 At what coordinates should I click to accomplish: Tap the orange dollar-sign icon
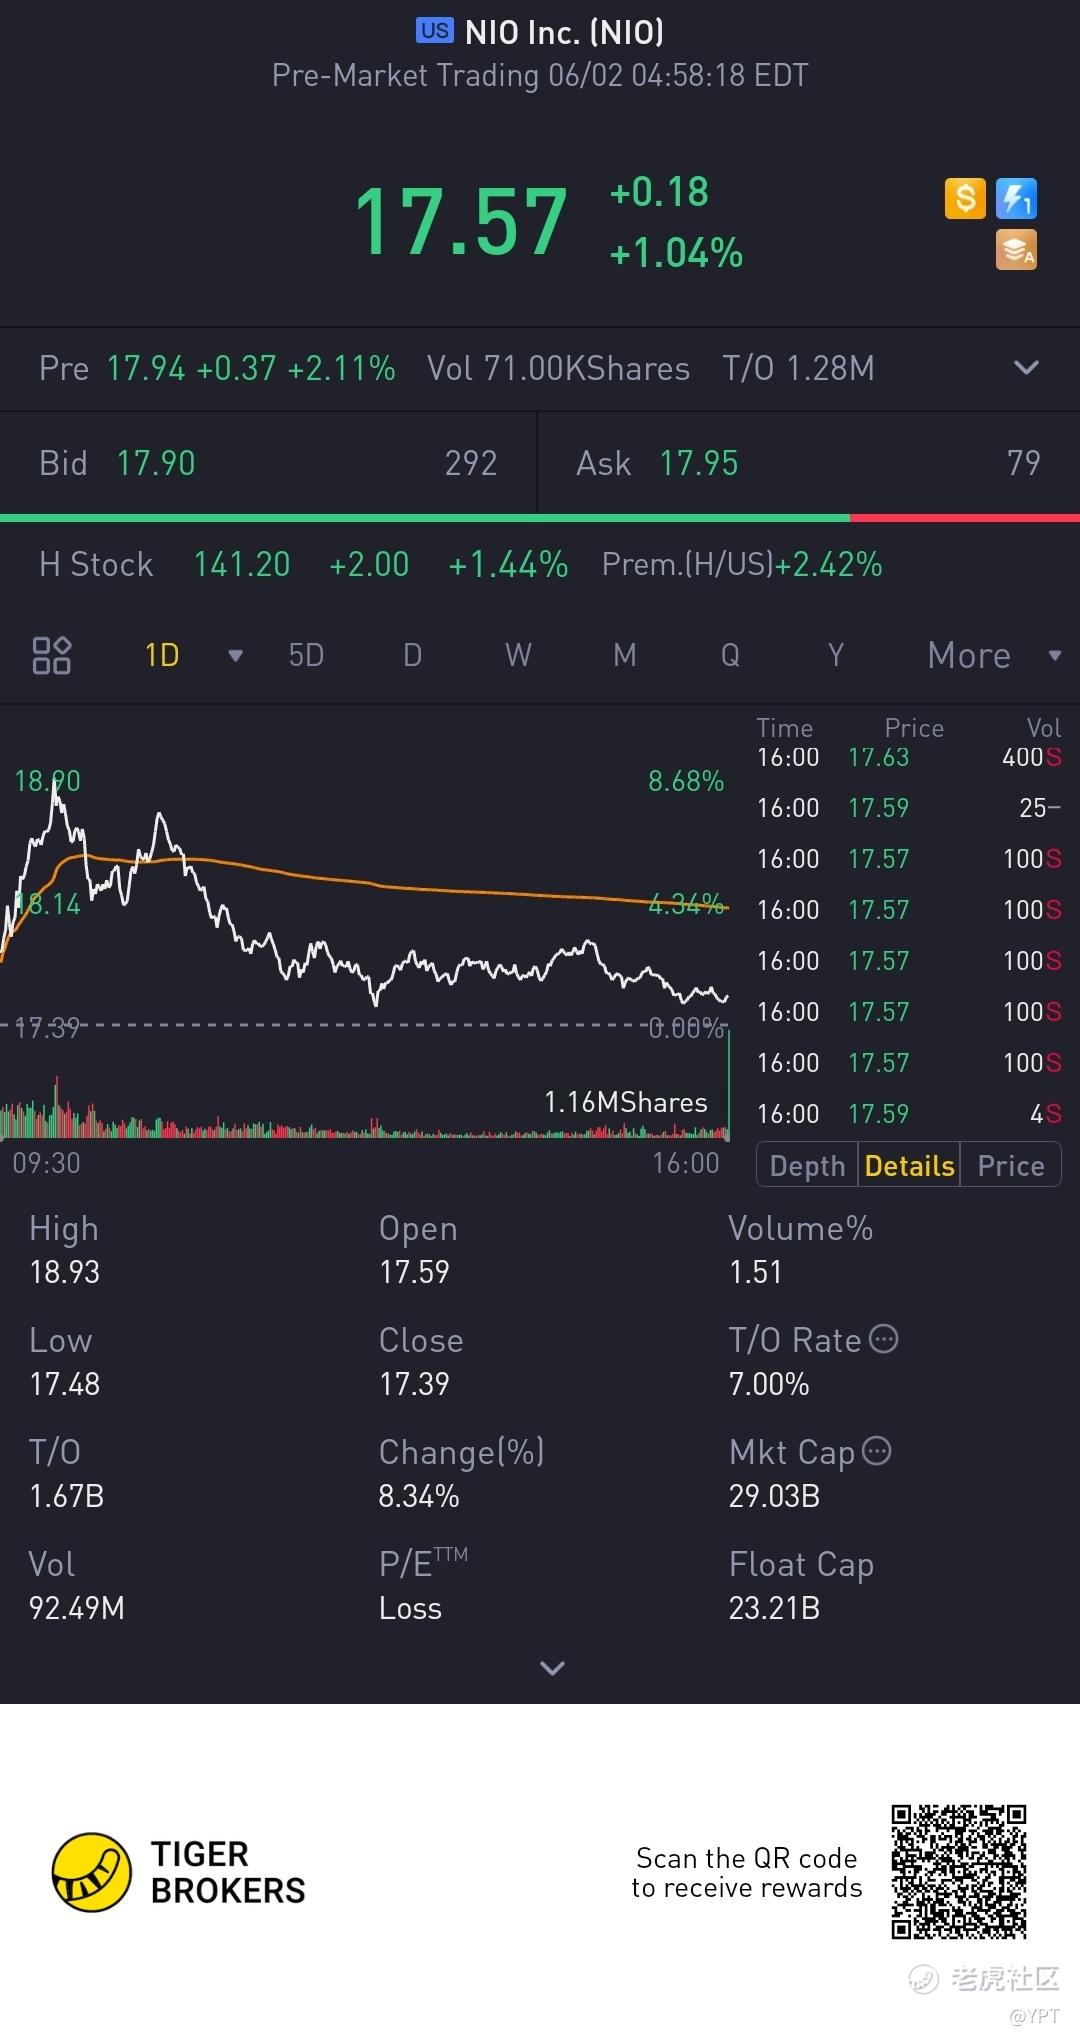[965, 198]
